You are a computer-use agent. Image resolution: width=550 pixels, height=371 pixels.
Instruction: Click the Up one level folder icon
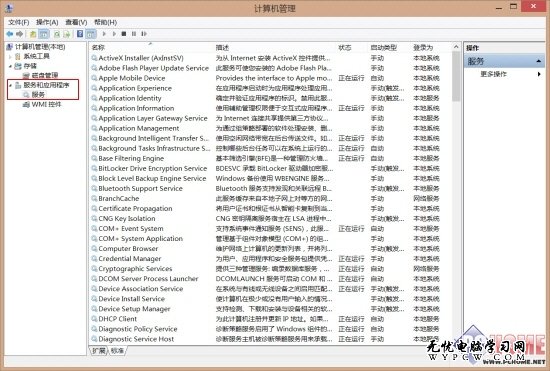[33, 34]
